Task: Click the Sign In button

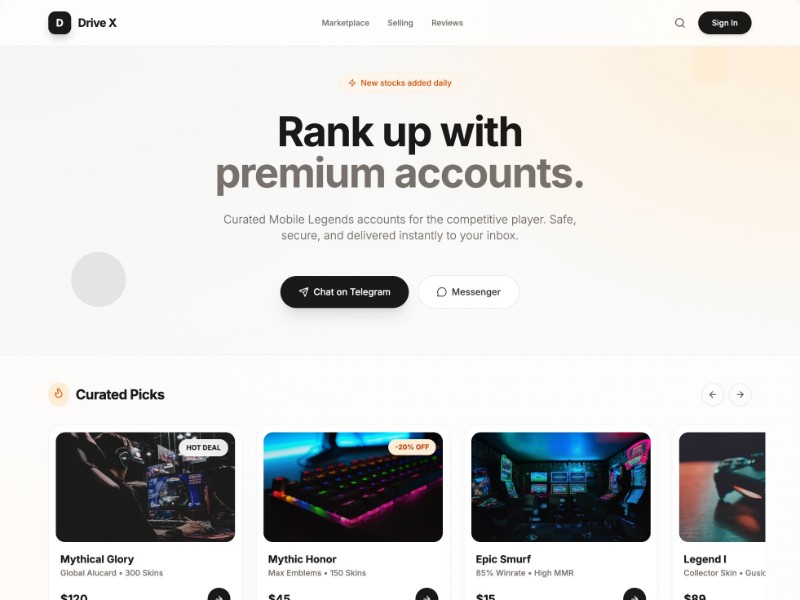Action: (x=724, y=23)
